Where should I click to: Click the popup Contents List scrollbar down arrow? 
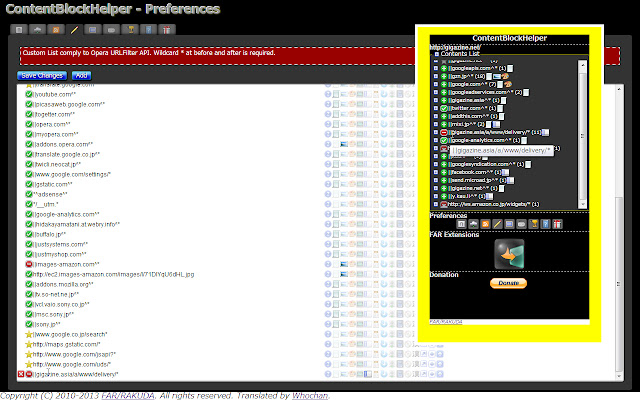point(582,204)
